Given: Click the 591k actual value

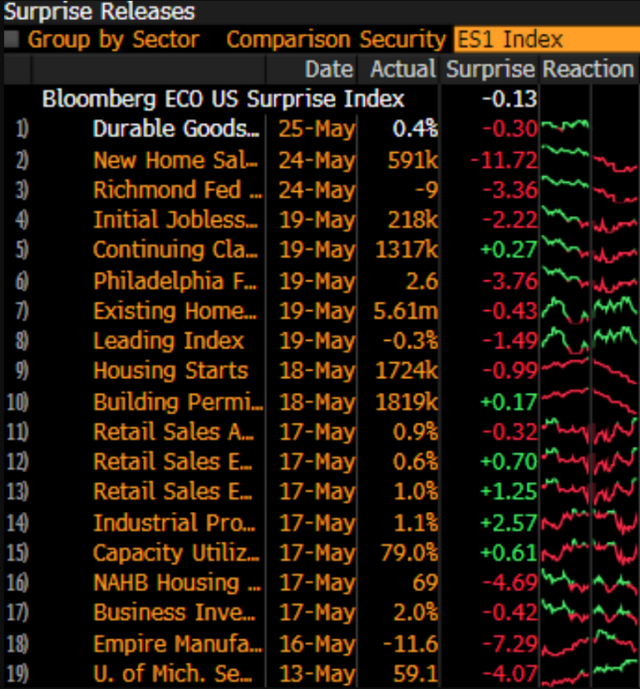Looking at the screenshot, I should click(x=412, y=160).
